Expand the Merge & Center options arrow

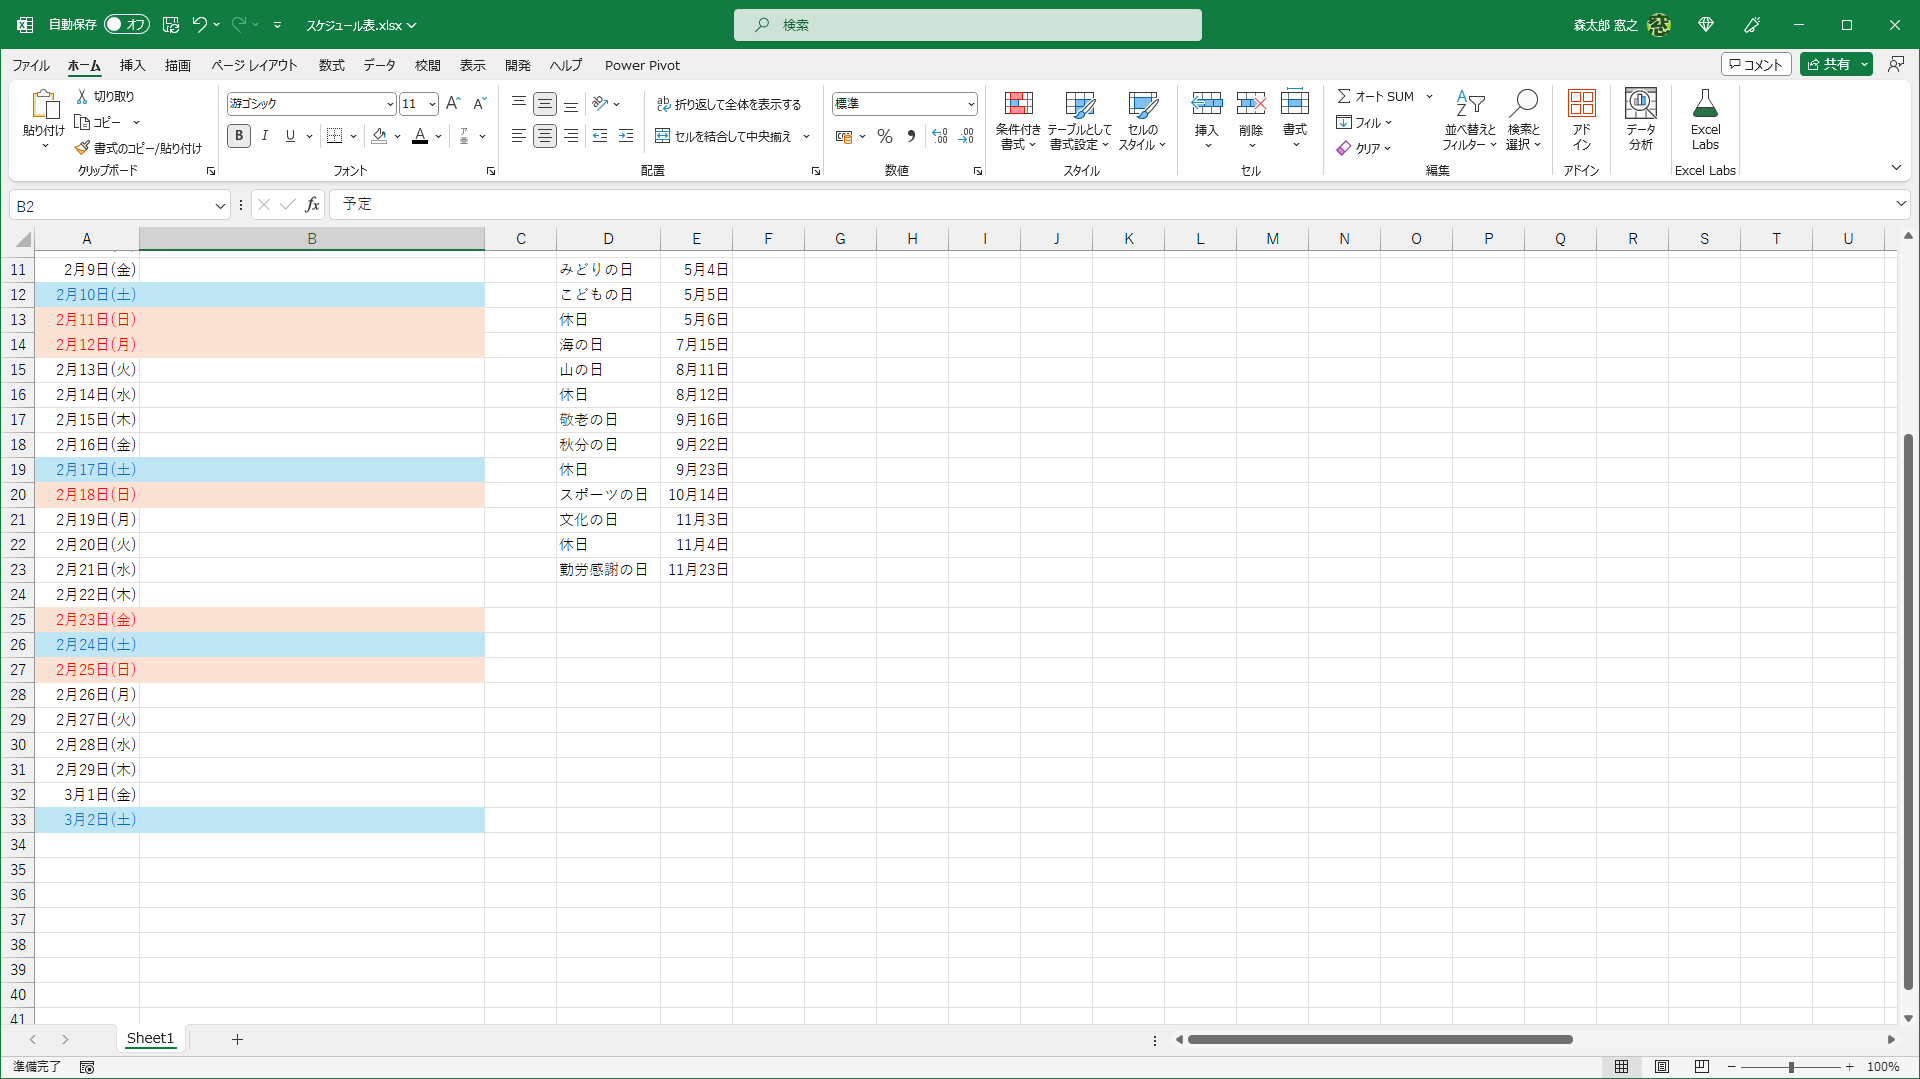click(x=806, y=136)
